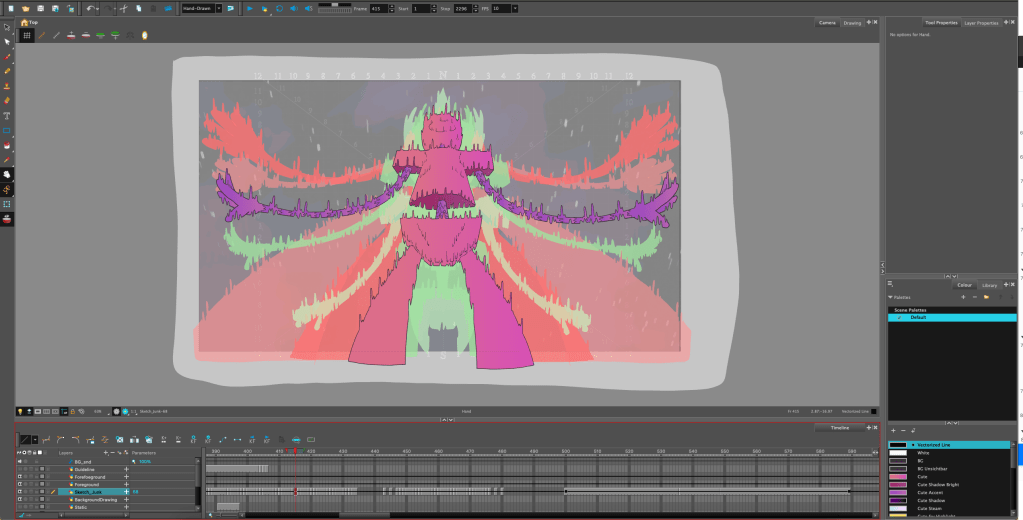Toggle the grid icon in Camera view toolbar

(x=27, y=35)
